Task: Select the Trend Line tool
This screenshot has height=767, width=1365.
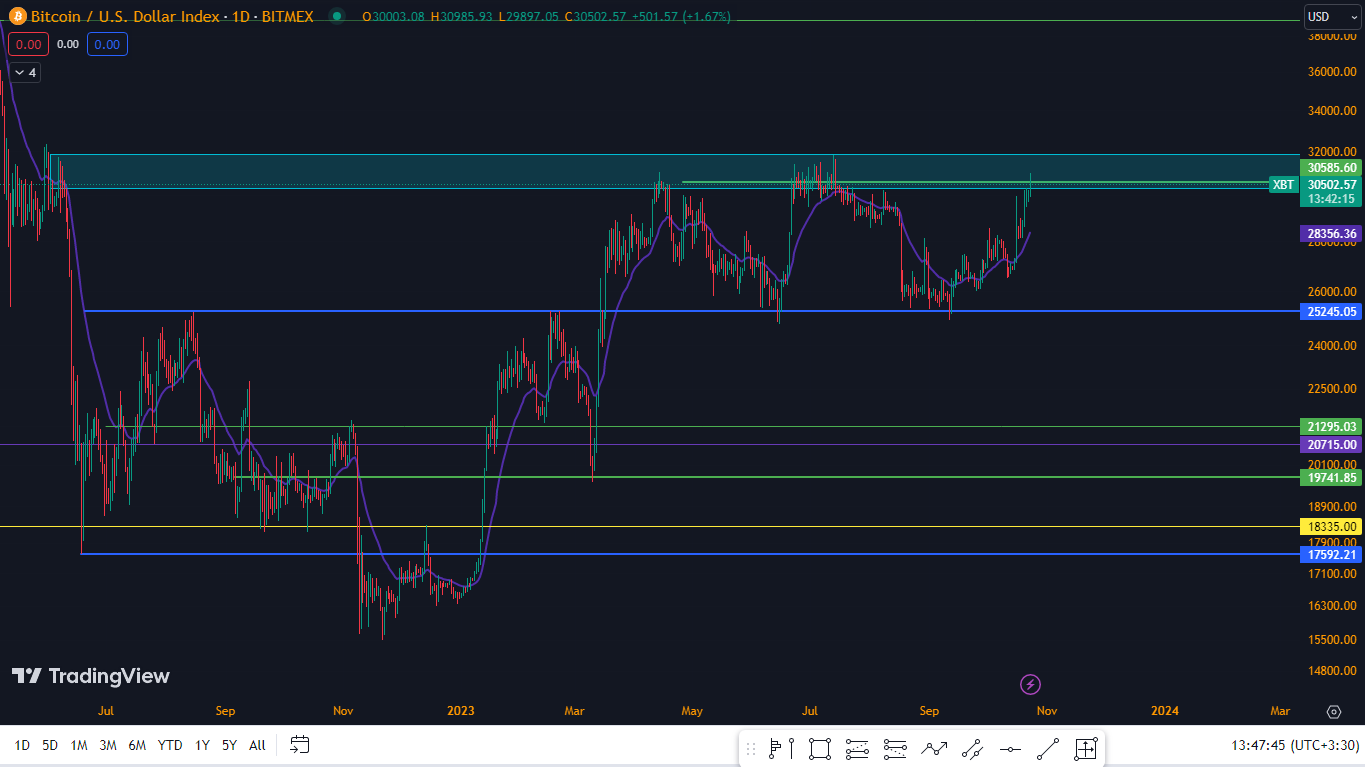Action: pos(1048,748)
